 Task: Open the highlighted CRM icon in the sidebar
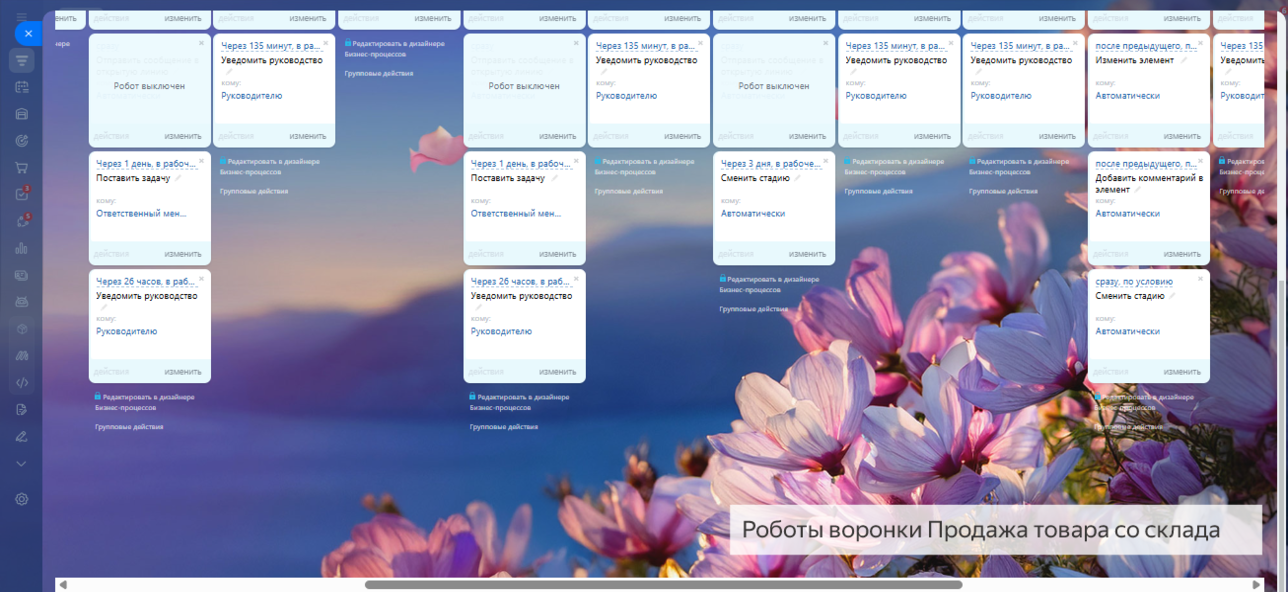tap(22, 61)
